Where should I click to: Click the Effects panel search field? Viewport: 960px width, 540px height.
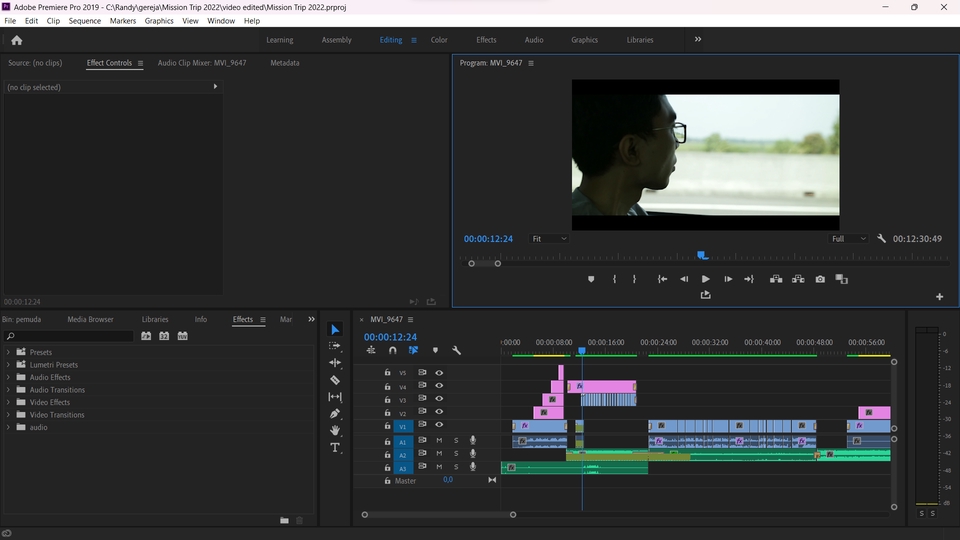[x=70, y=336]
